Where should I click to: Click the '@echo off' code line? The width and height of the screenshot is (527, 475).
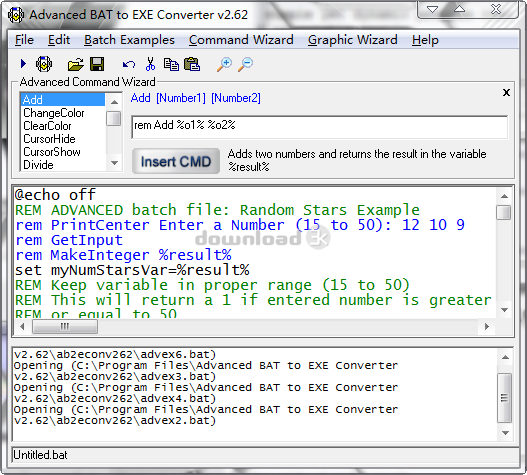(55, 195)
